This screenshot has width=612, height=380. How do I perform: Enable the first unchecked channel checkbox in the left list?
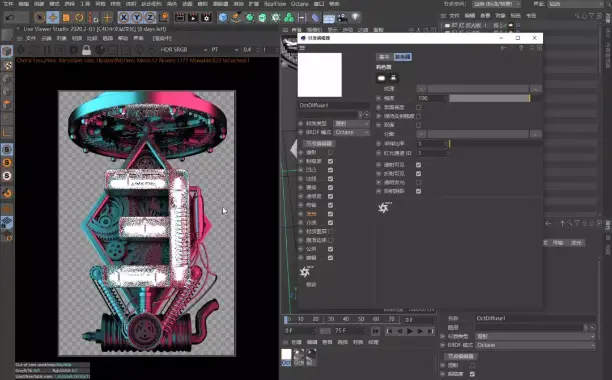click(331, 152)
